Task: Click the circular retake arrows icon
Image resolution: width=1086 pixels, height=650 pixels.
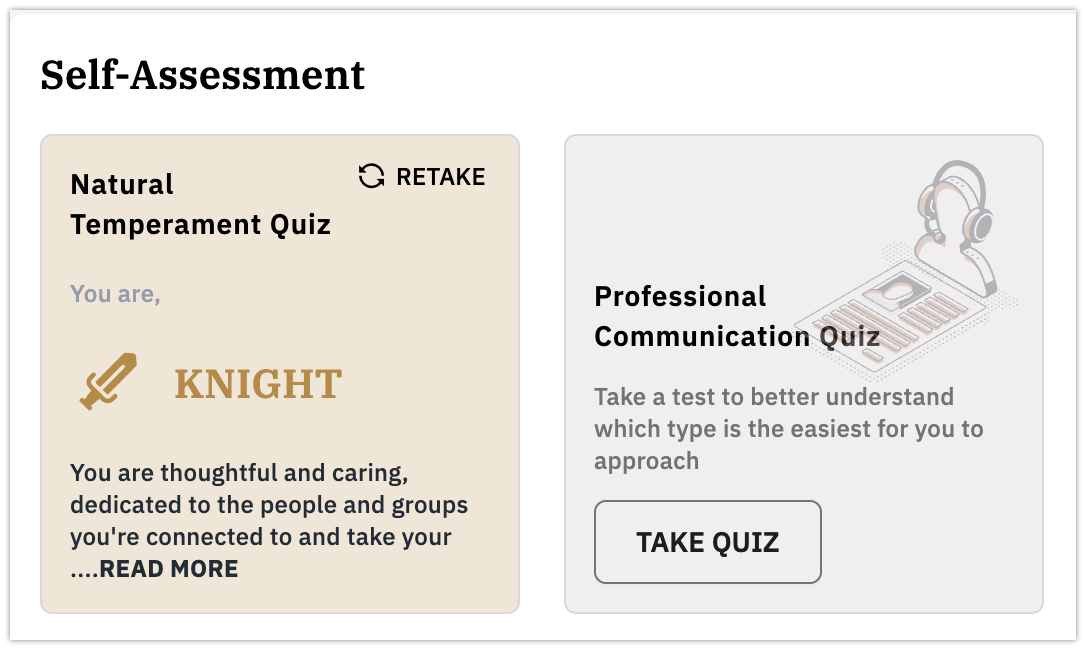Action: click(x=371, y=176)
